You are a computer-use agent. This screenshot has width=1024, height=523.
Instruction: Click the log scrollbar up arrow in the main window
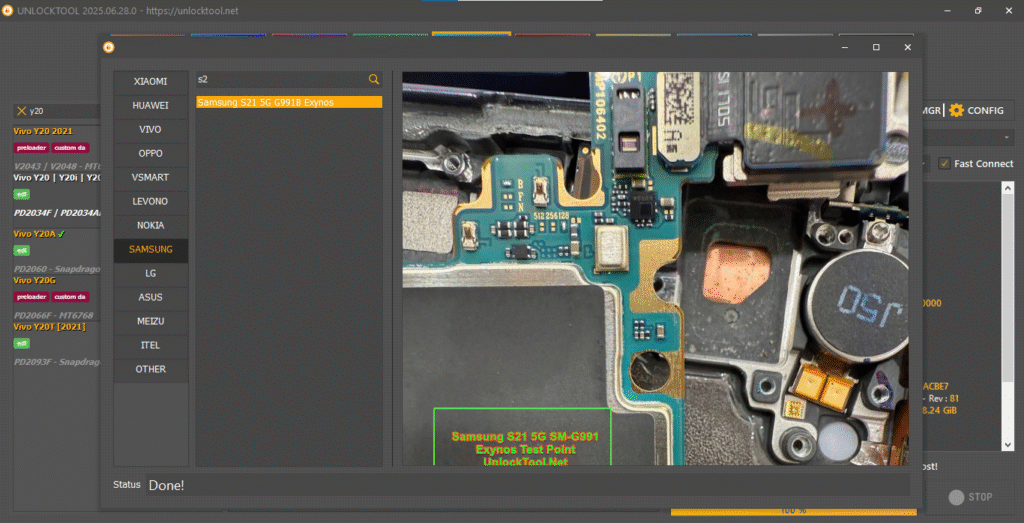1008,187
